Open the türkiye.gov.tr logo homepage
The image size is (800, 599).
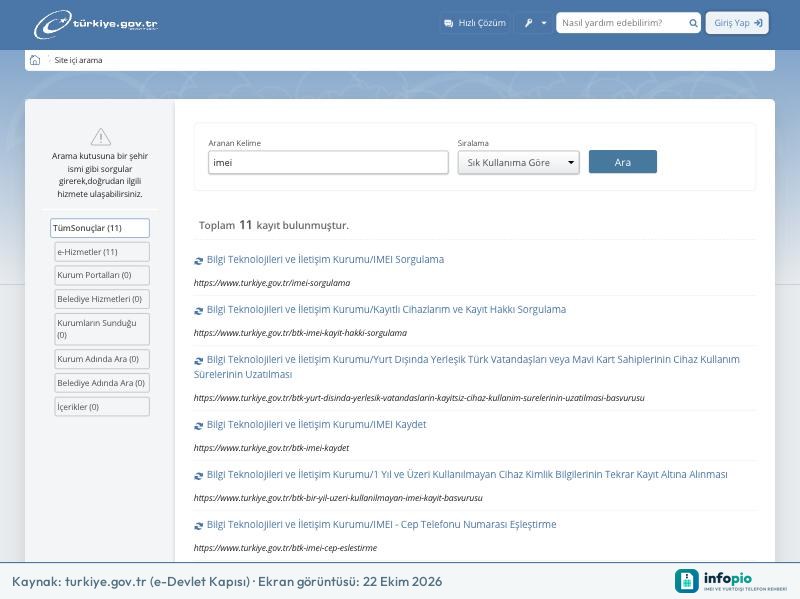point(96,24)
